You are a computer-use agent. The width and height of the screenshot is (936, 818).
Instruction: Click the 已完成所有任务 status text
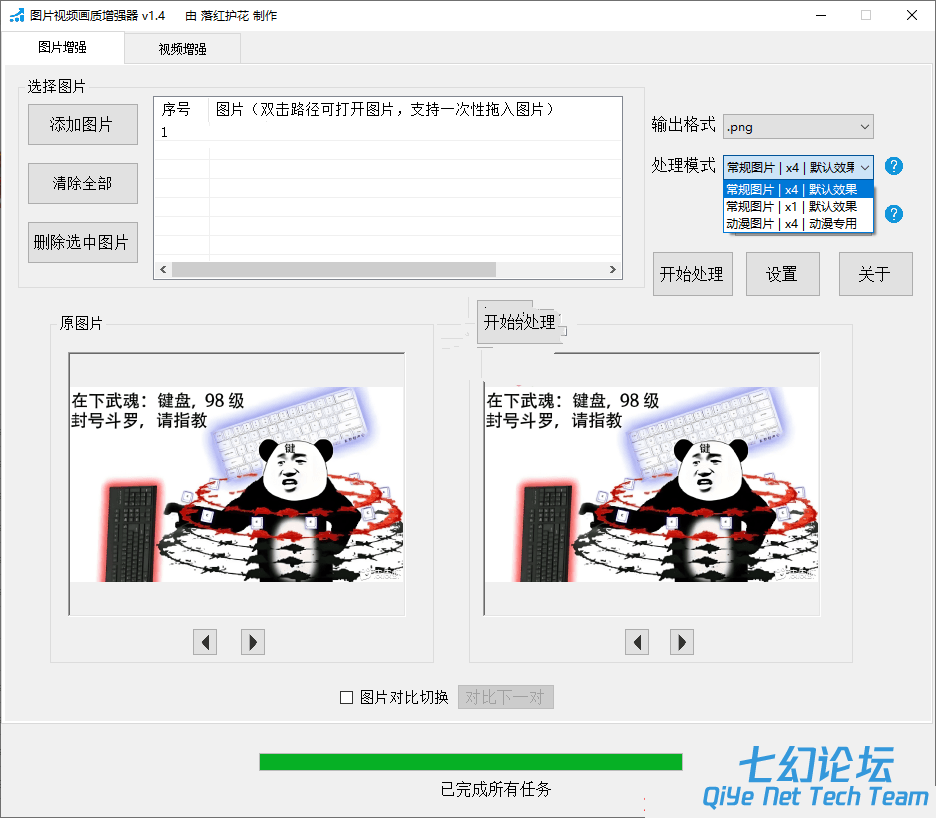pos(496,789)
